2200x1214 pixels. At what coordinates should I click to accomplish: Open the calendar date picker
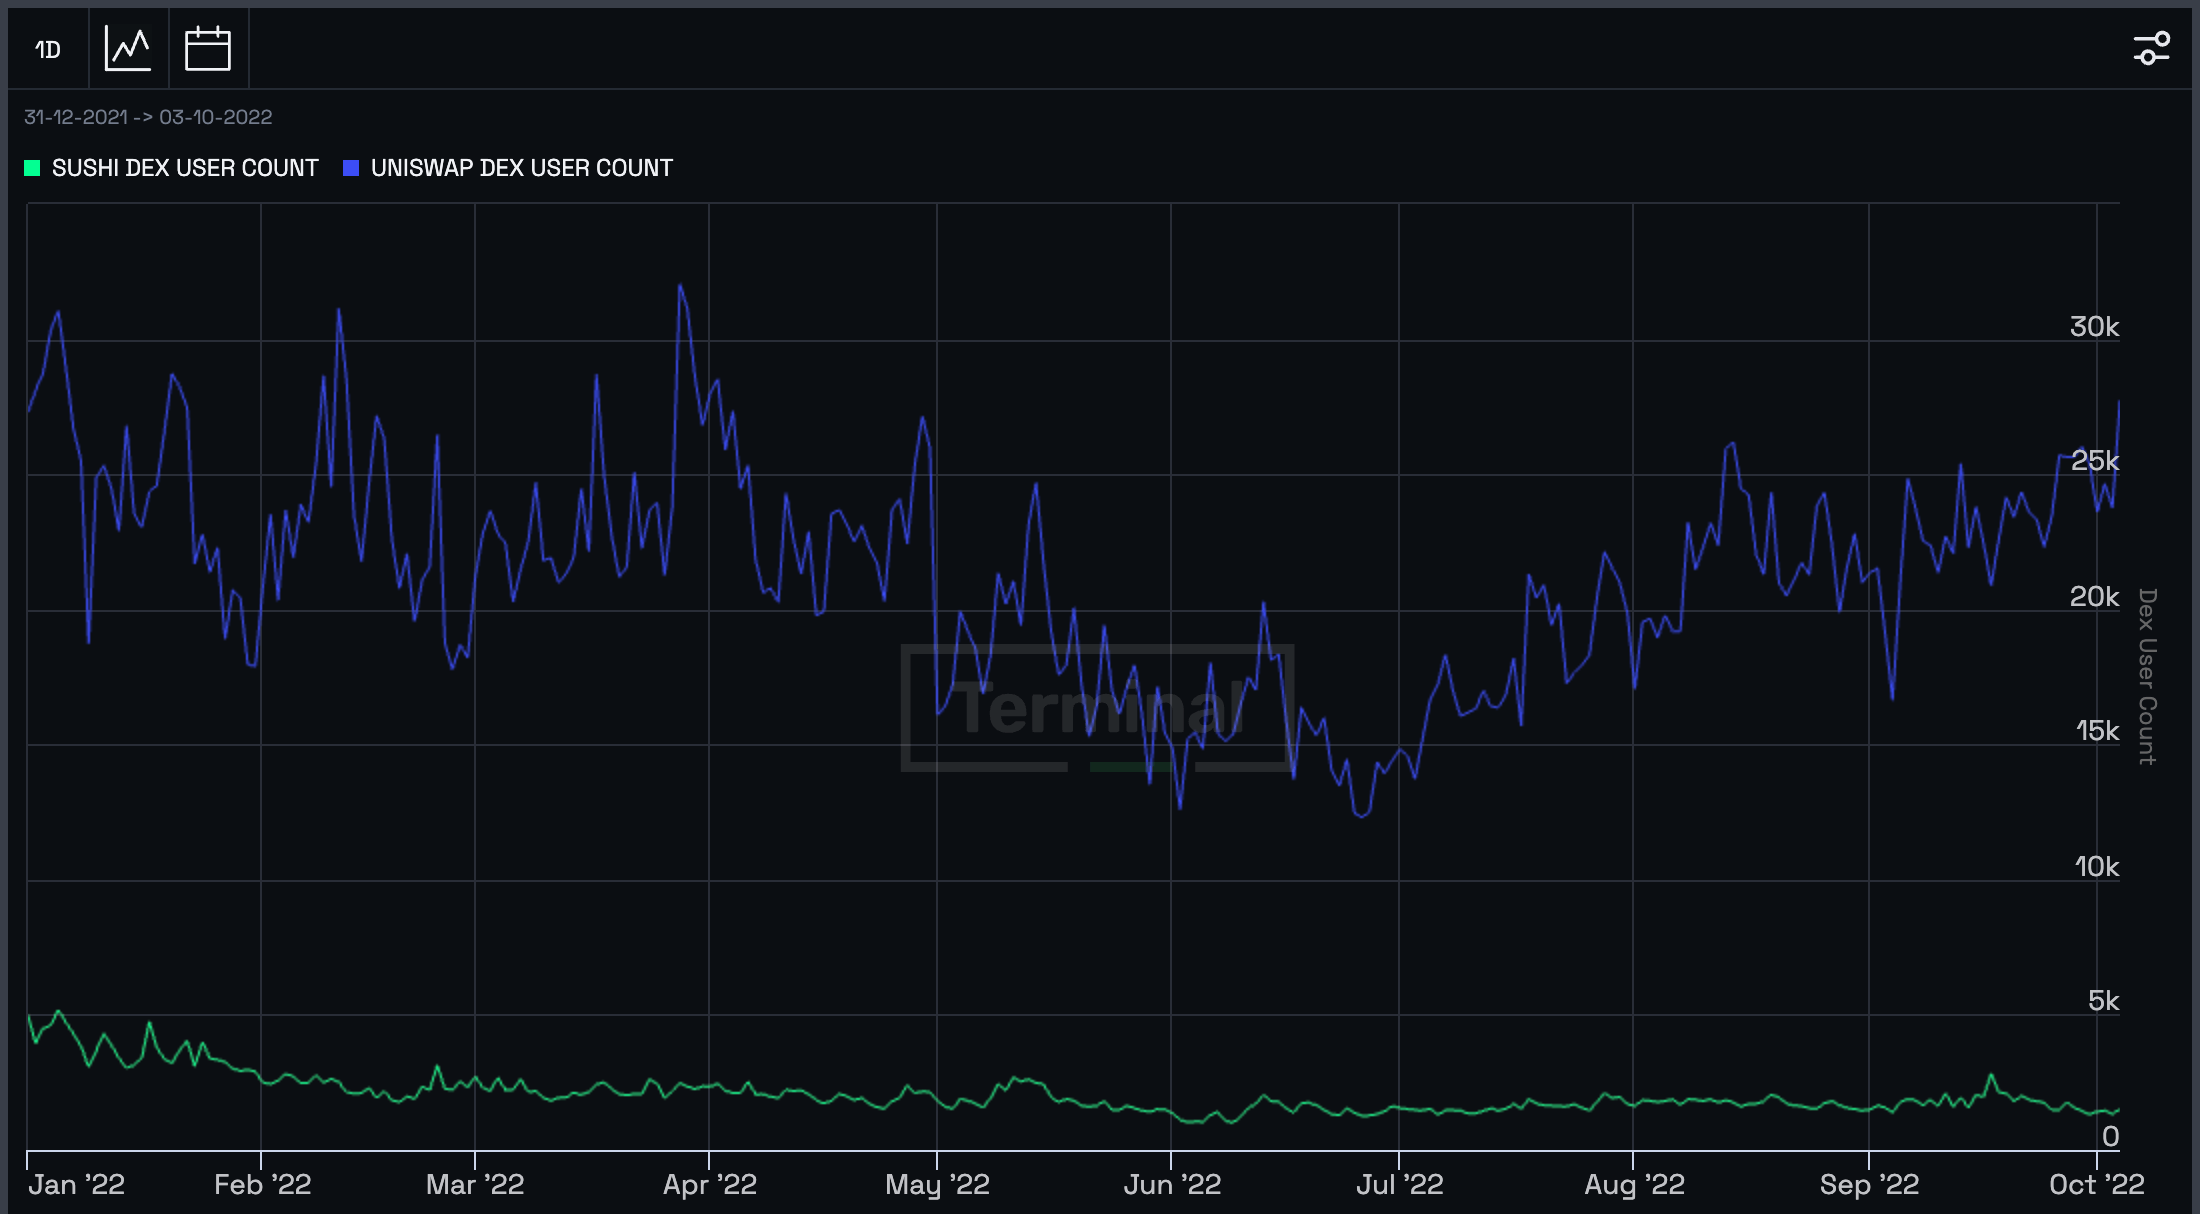pos(208,49)
